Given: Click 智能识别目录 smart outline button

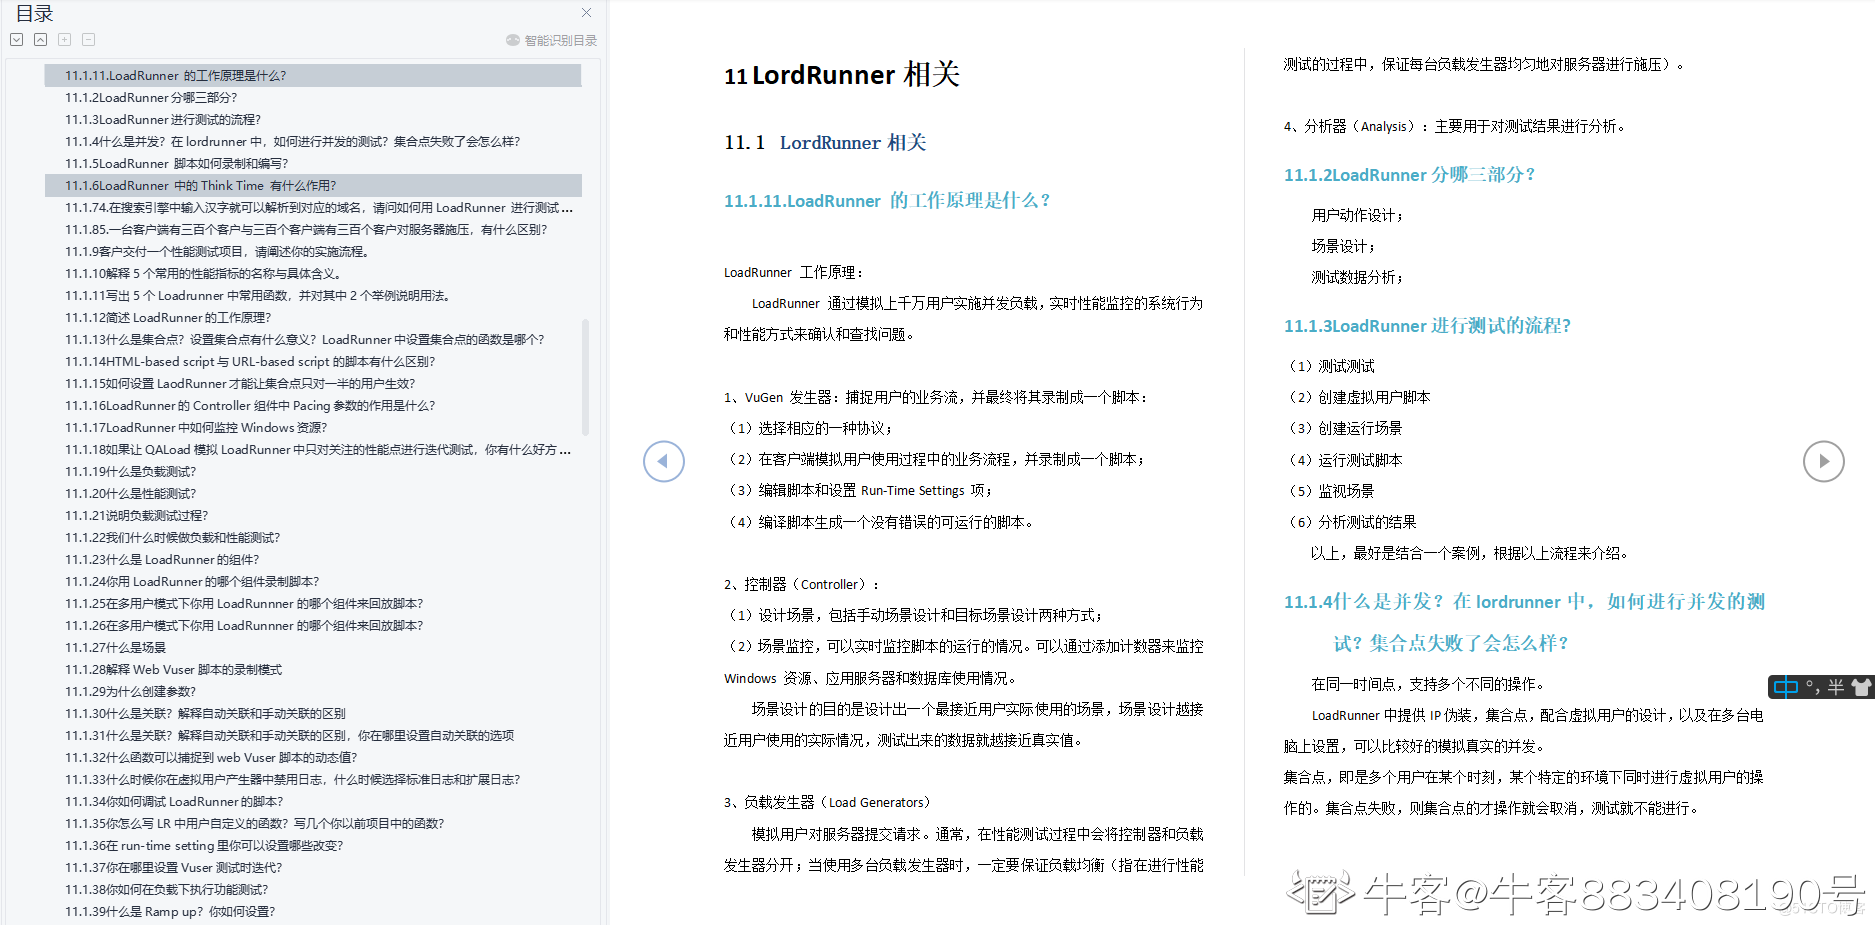Looking at the screenshot, I should pyautogui.click(x=552, y=41).
